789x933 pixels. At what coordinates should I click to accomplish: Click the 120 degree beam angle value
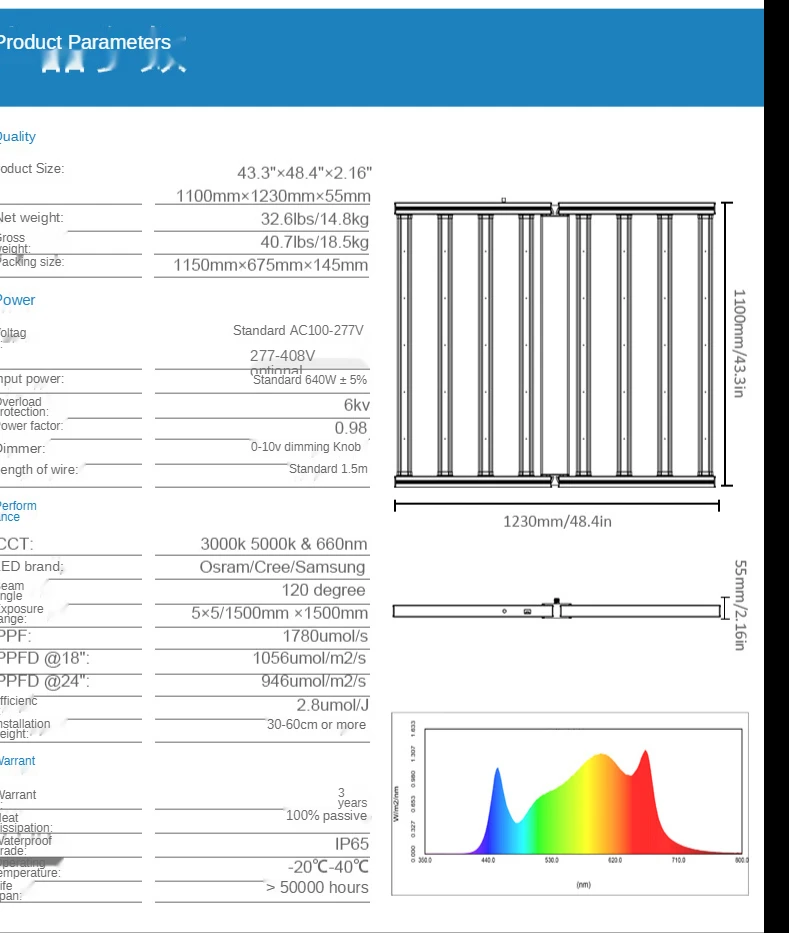323,590
